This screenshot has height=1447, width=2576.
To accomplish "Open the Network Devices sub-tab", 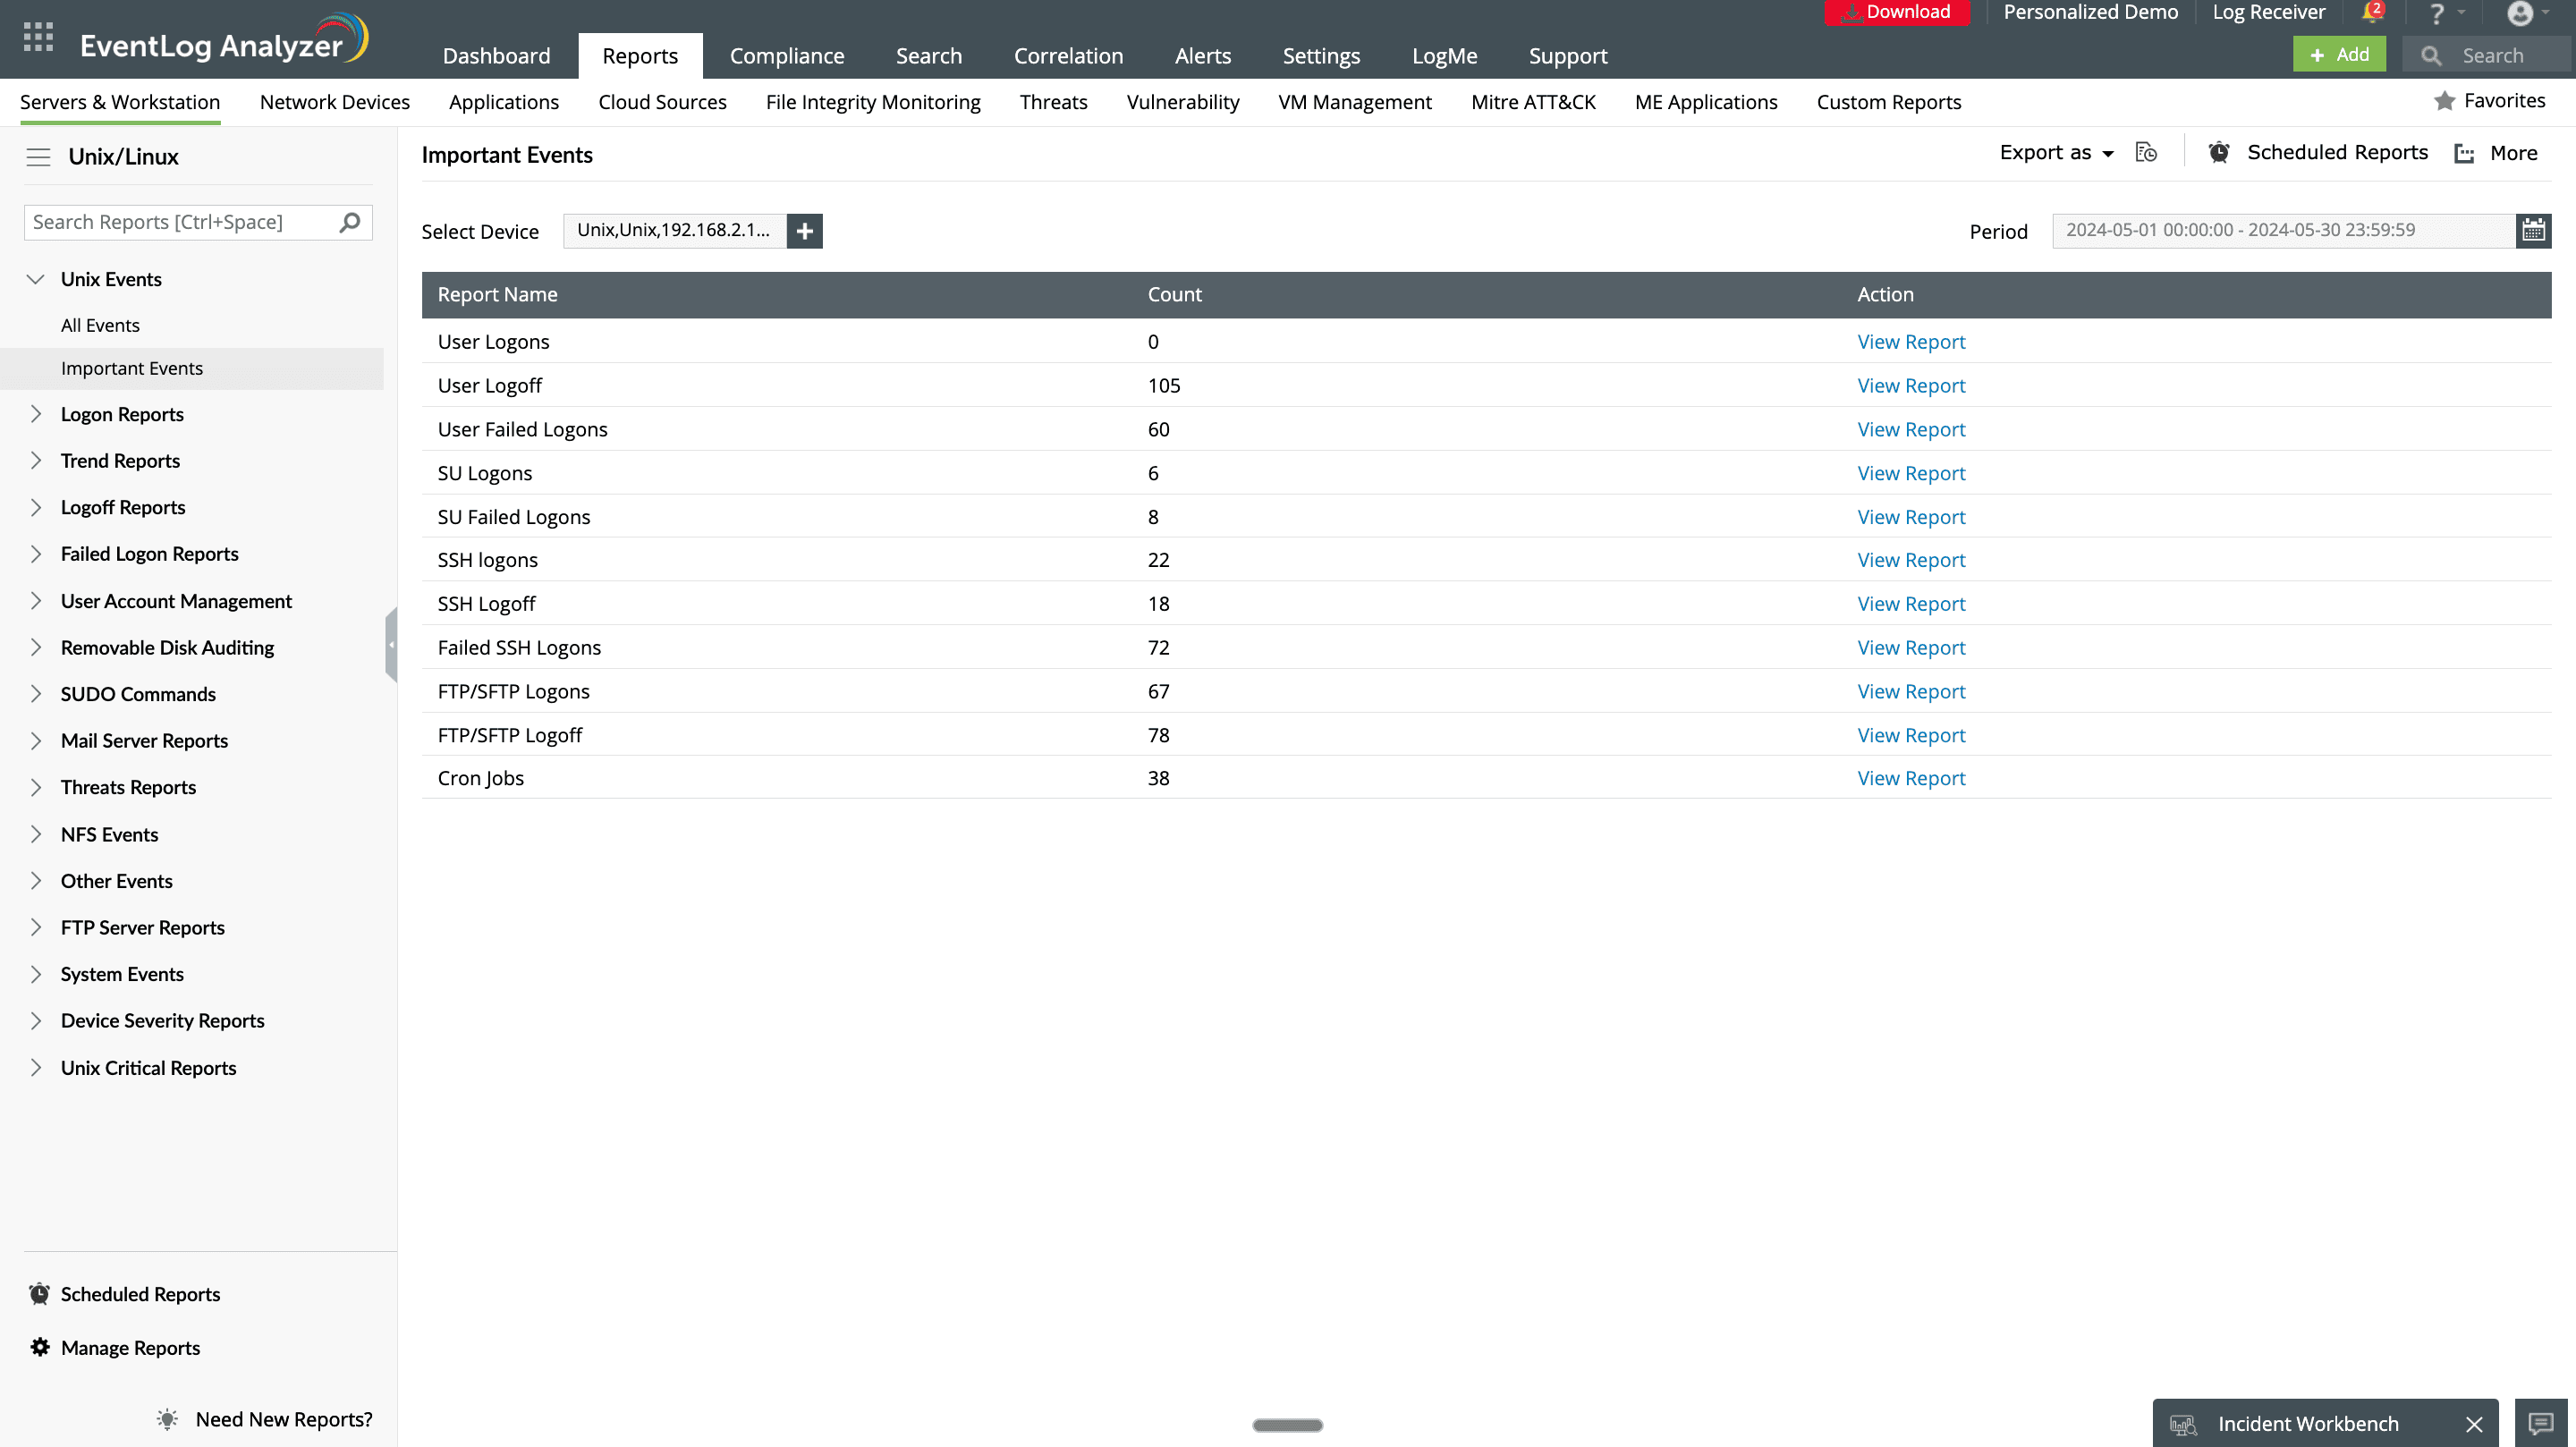I will click(334, 102).
